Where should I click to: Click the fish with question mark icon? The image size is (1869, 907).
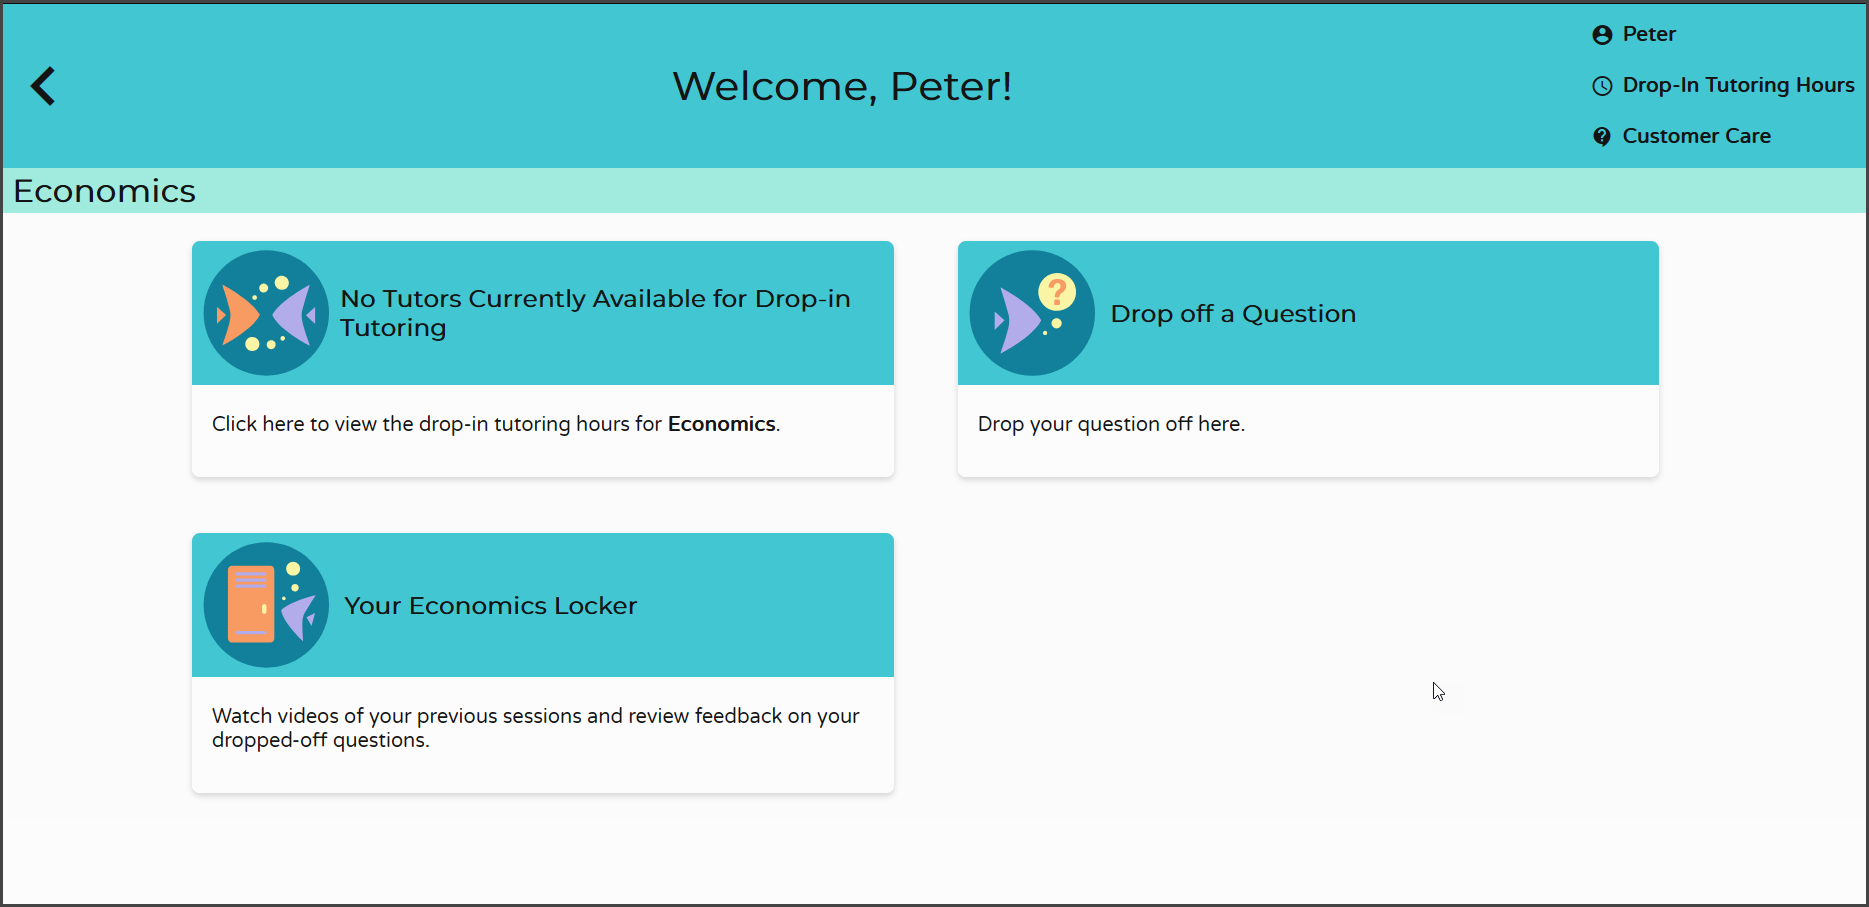[1031, 312]
